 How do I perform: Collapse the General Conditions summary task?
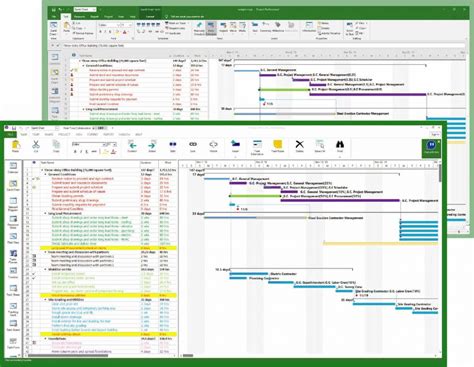click(46, 174)
